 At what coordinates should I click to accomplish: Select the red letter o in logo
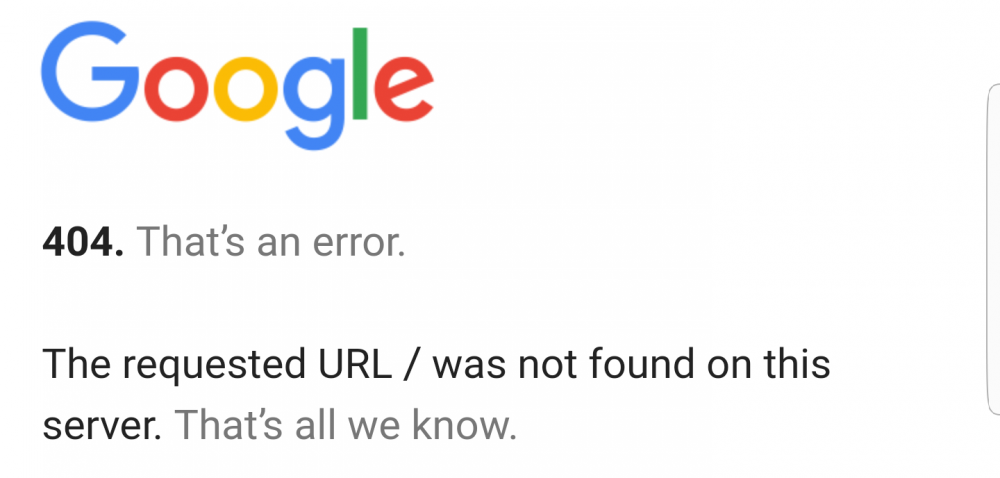(176, 89)
